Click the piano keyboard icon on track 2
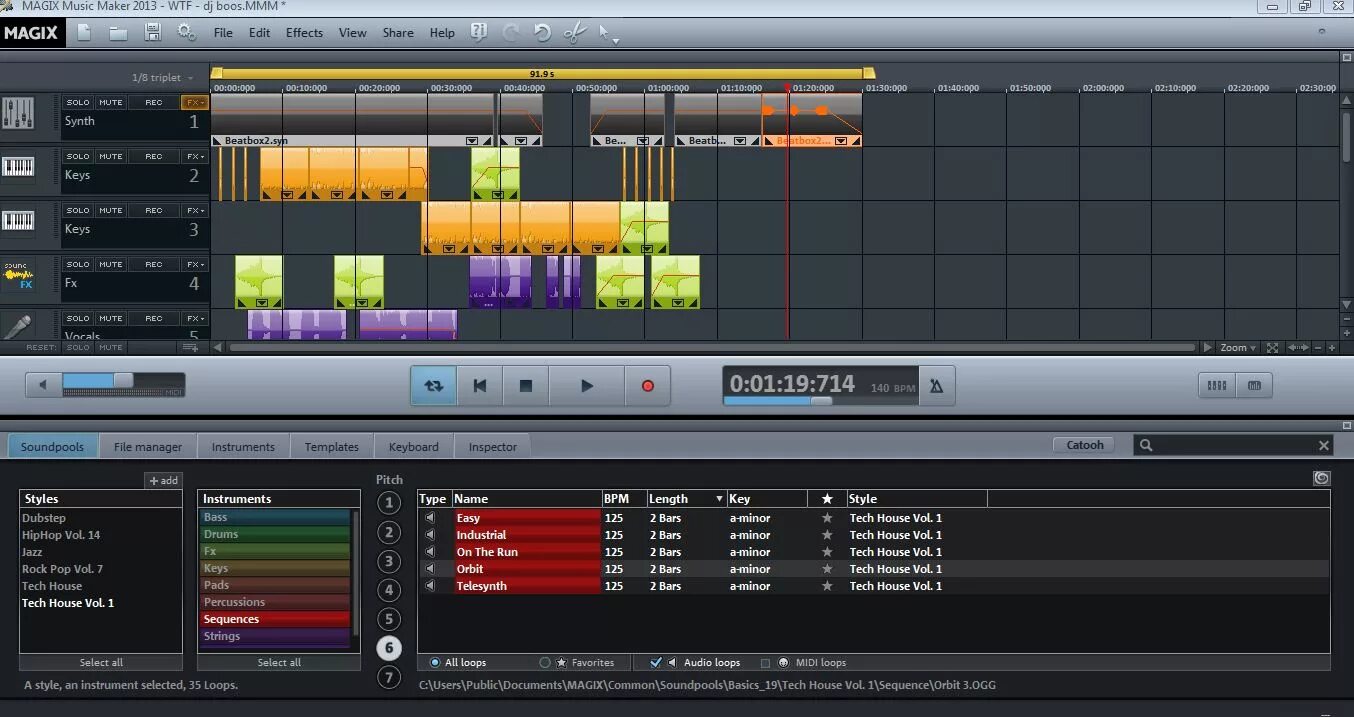 [x=18, y=166]
